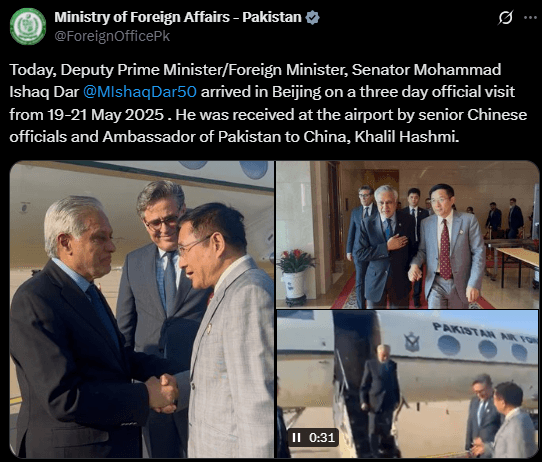The width and height of the screenshot is (542, 462).
Task: Click the 19-21 May 2025 date text
Action: click(x=106, y=115)
